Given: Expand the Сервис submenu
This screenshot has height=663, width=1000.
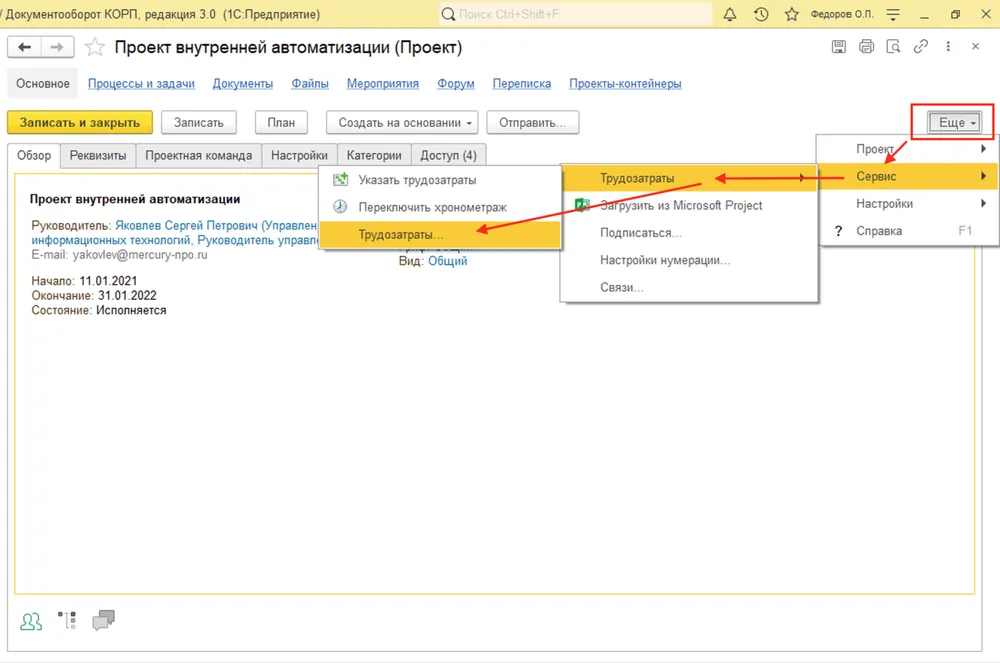Looking at the screenshot, I should [x=908, y=177].
